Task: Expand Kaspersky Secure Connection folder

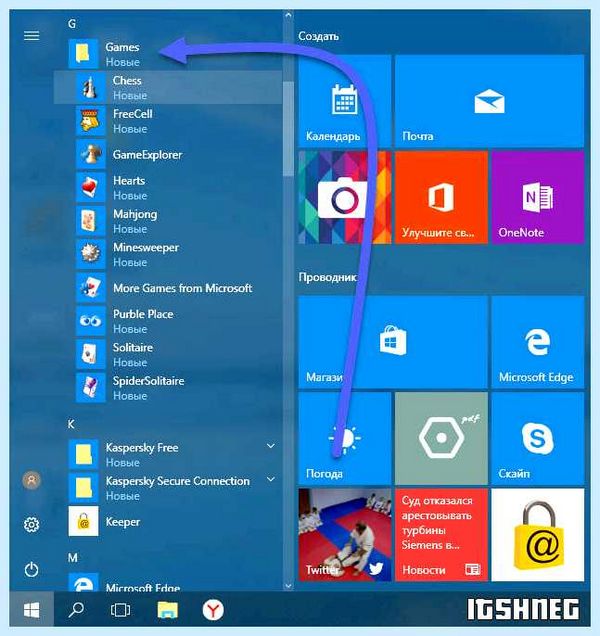Action: (271, 479)
